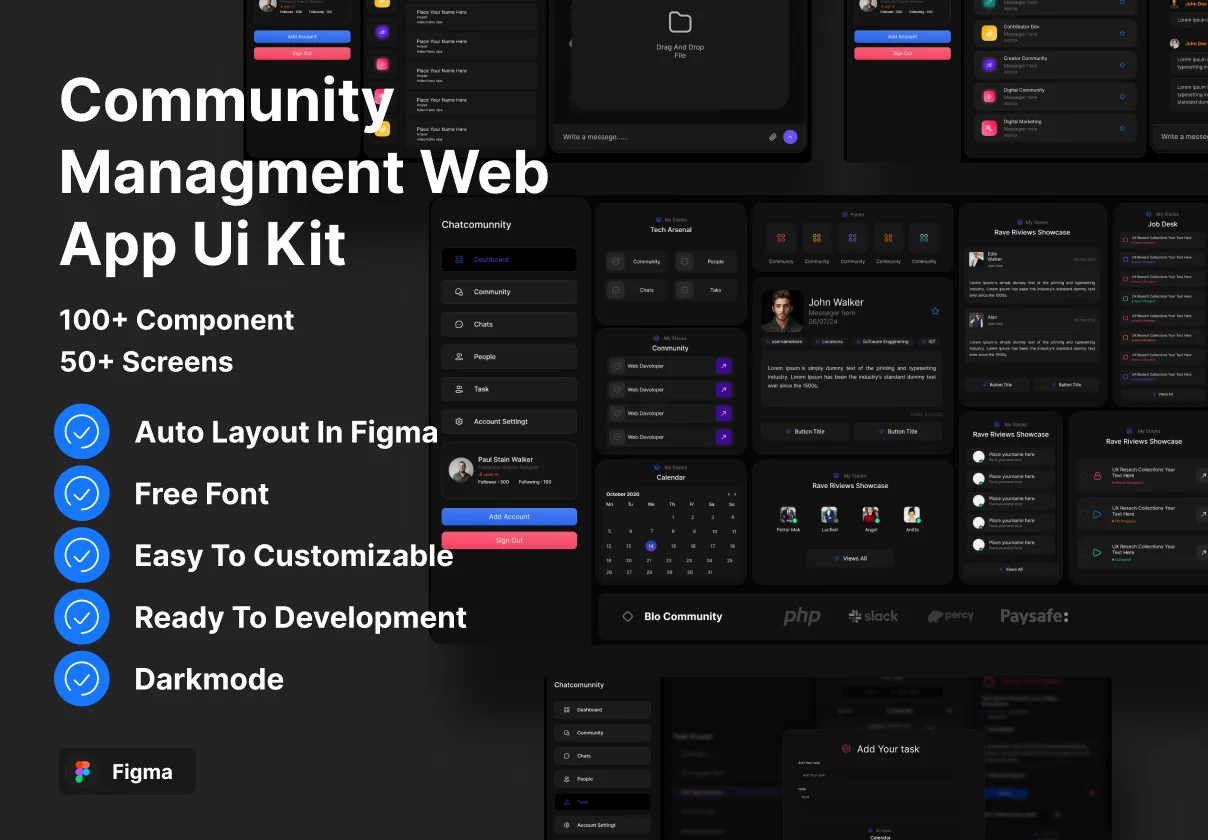Image resolution: width=1208 pixels, height=840 pixels.
Task: Tick the green checkbox in Job Desk list
Action: [x=1125, y=298]
